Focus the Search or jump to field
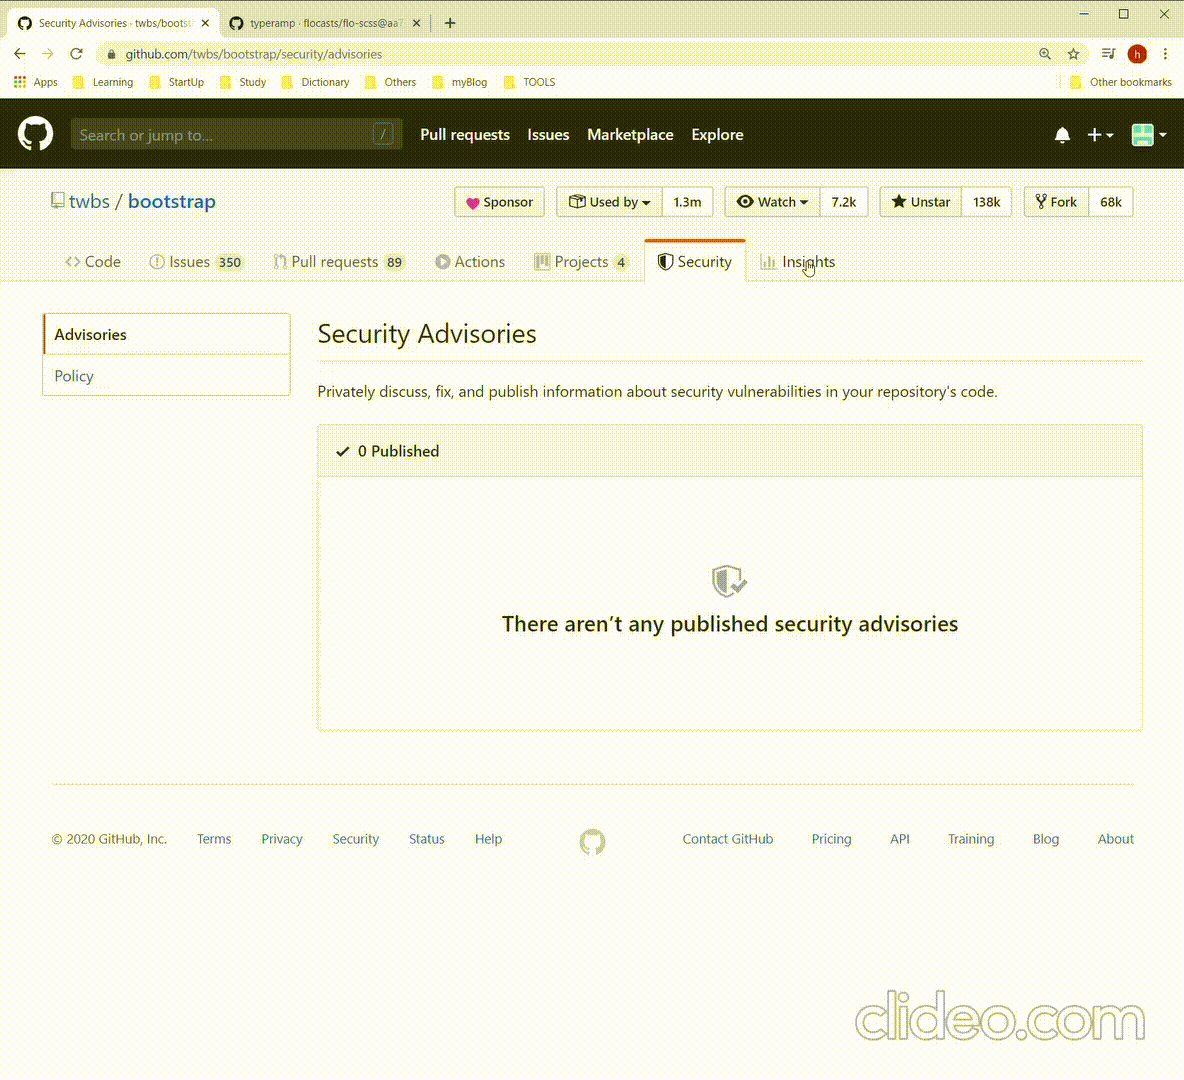 tap(236, 134)
